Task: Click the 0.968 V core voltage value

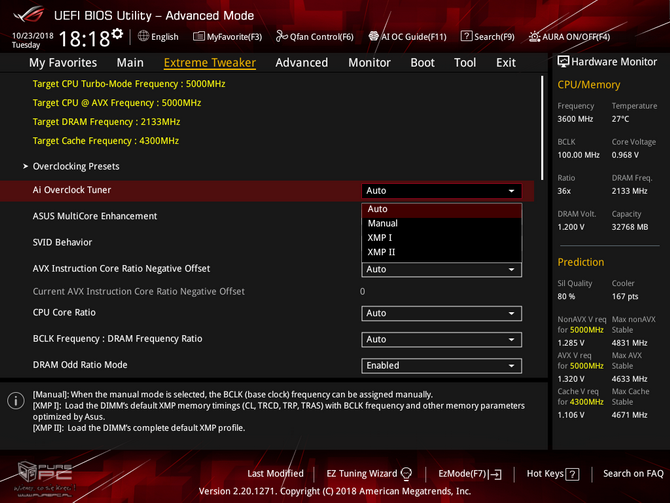Action: point(625,155)
